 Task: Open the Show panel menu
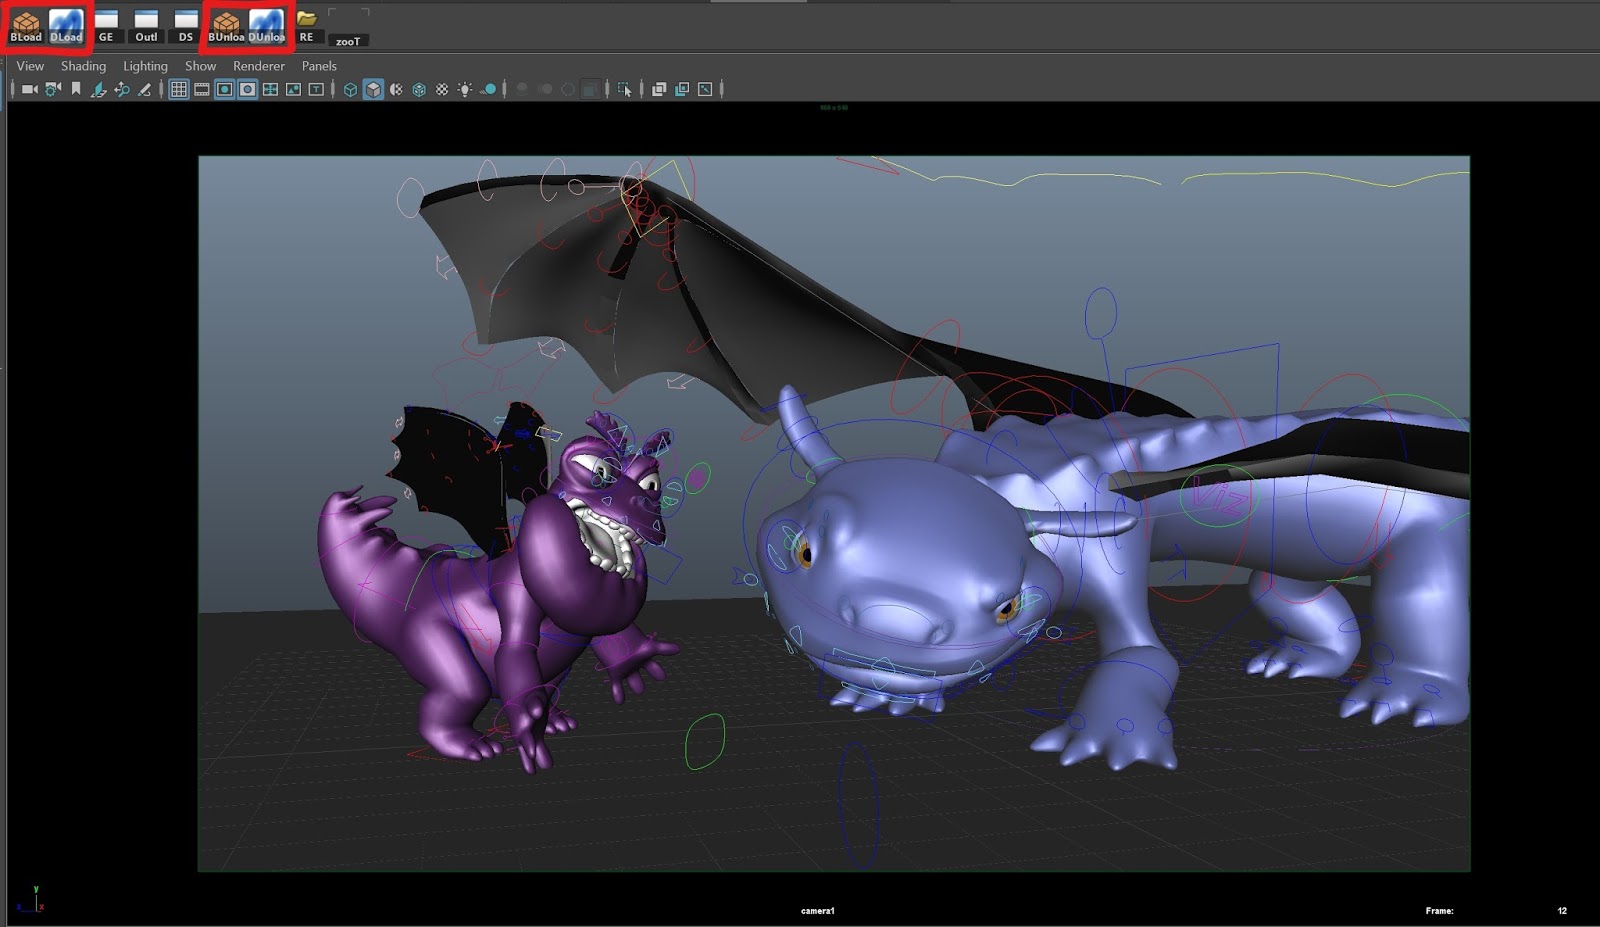(x=200, y=66)
